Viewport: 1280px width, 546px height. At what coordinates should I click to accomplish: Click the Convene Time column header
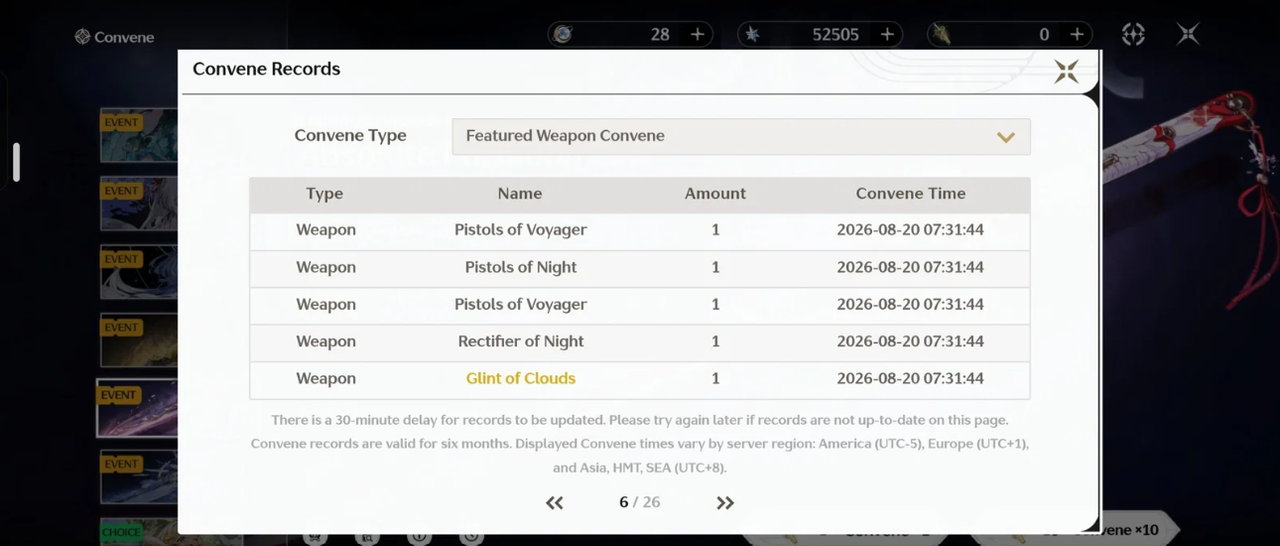click(x=910, y=194)
